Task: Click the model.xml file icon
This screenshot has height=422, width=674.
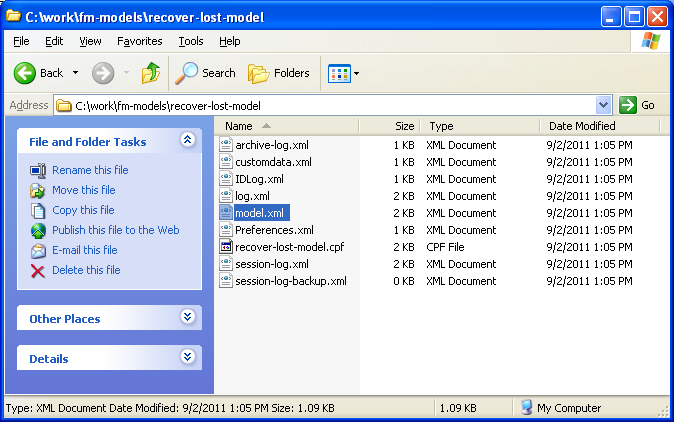Action: [226, 212]
